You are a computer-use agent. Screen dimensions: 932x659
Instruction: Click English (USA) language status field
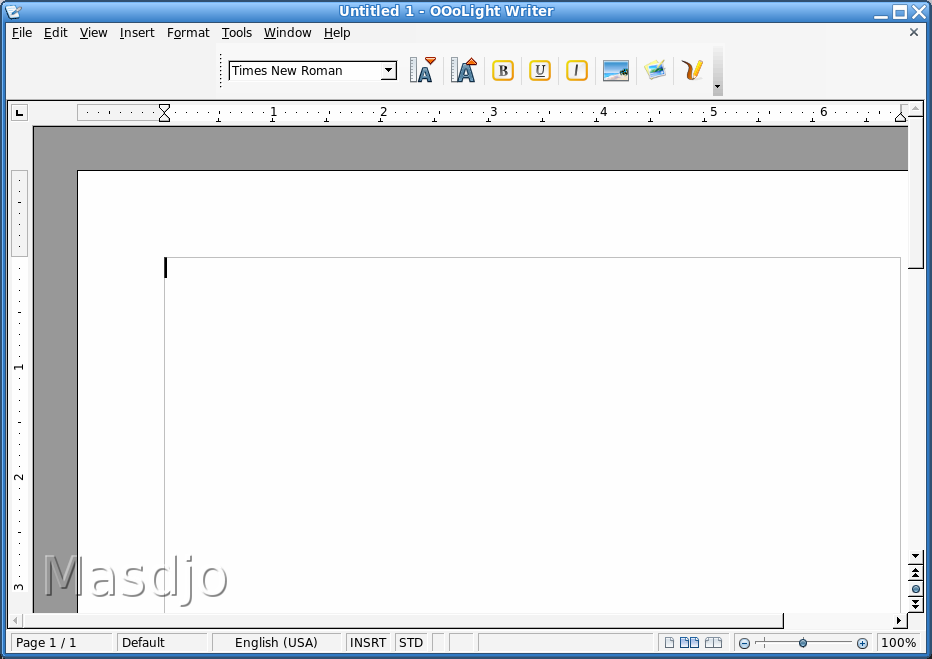tap(276, 642)
